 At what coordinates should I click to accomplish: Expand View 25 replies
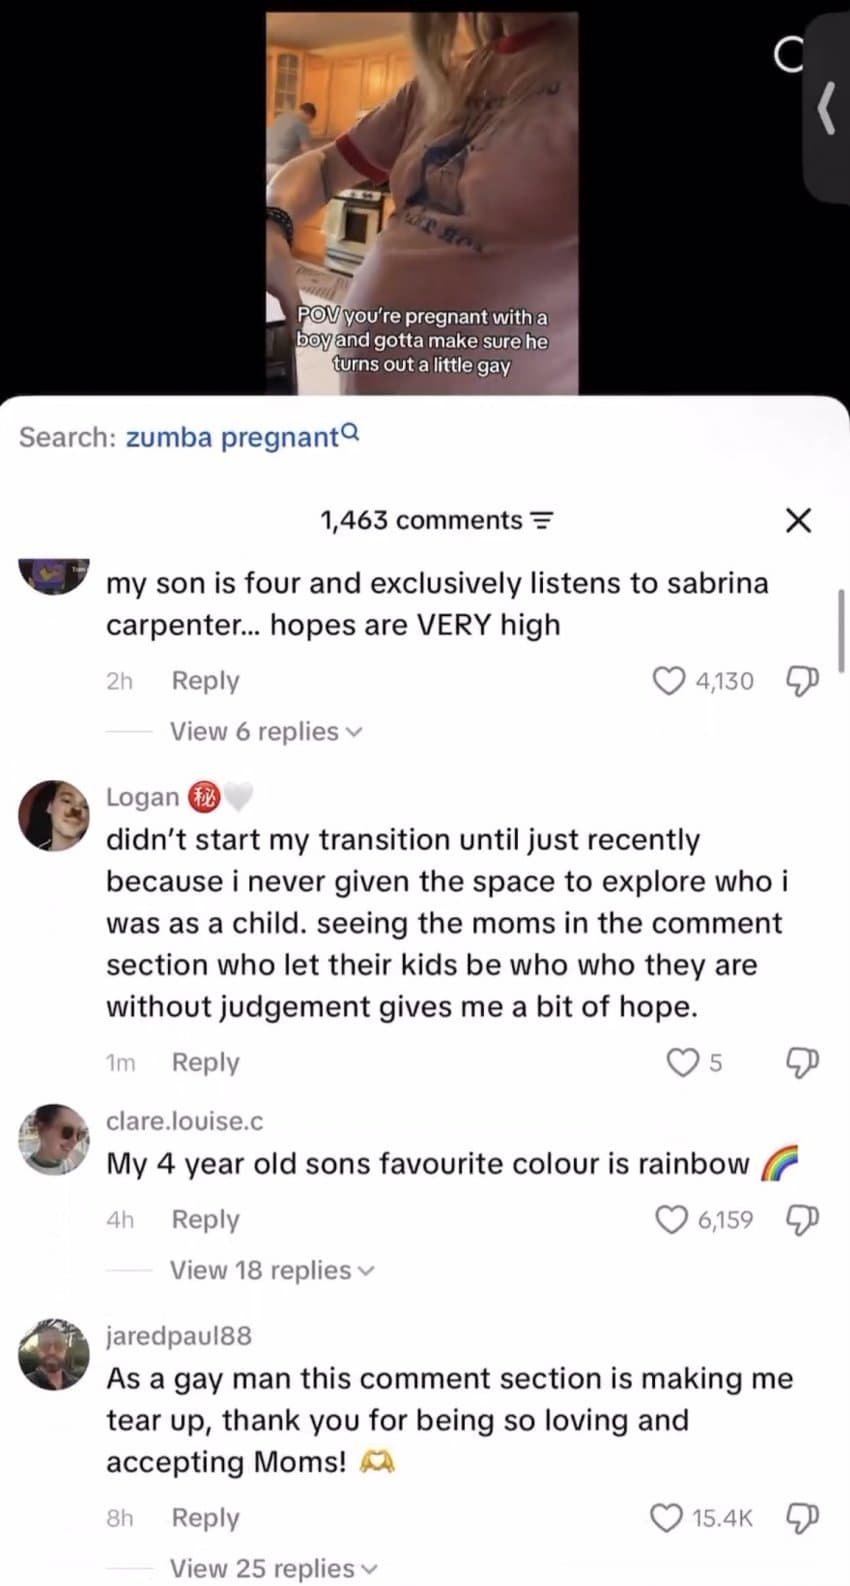[x=271, y=1568]
